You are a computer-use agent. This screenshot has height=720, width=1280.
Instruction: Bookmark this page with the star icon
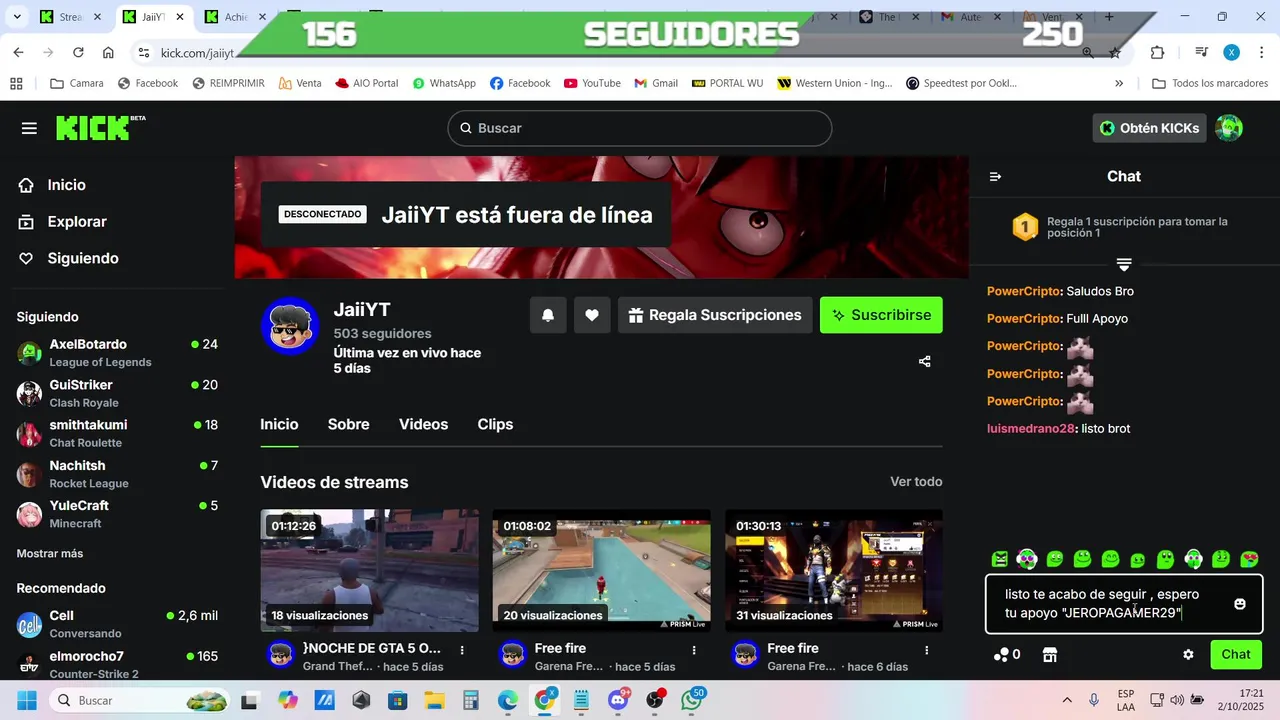coord(1114,53)
